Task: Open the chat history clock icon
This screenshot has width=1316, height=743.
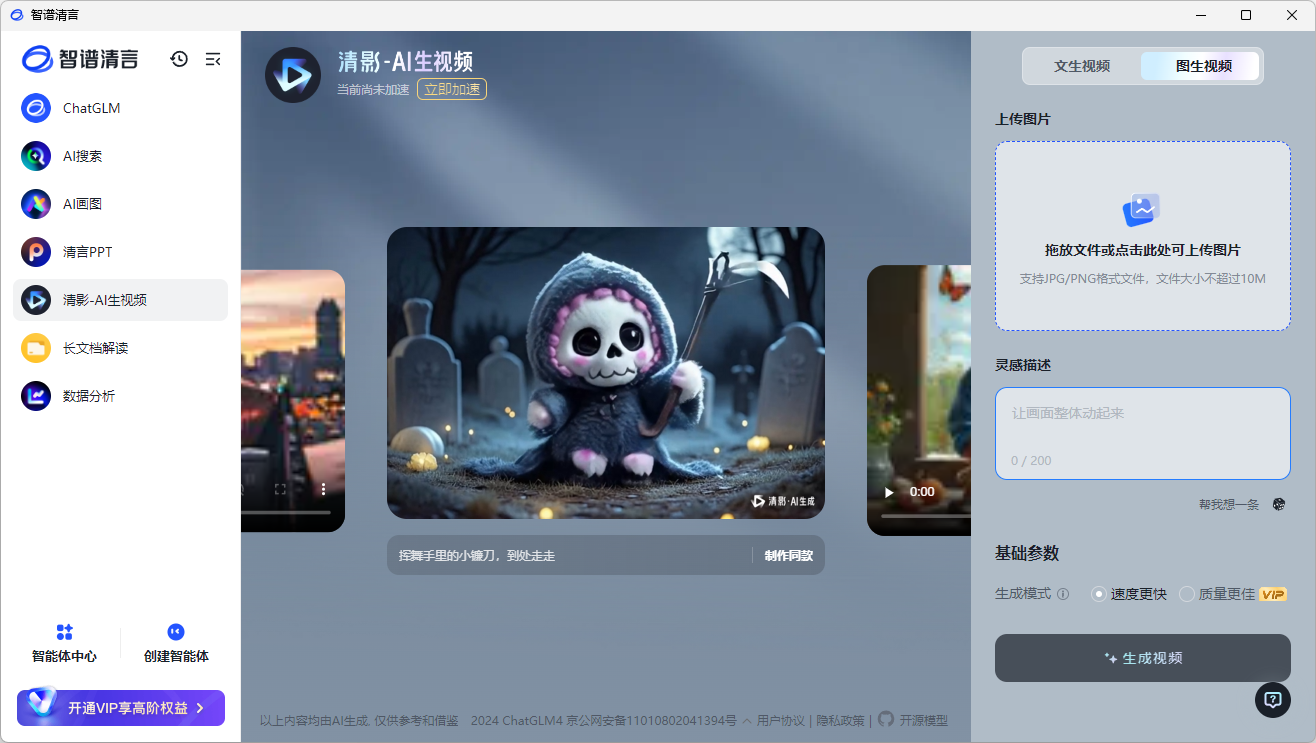Action: (x=179, y=59)
